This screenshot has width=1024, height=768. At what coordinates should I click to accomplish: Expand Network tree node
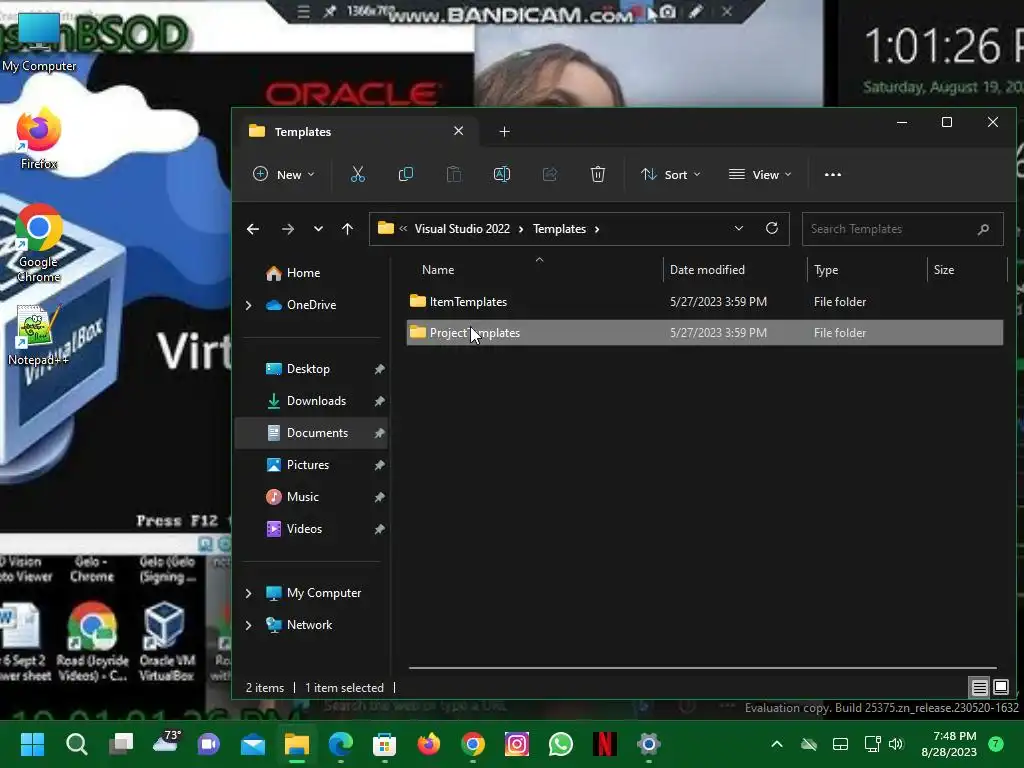(x=248, y=625)
